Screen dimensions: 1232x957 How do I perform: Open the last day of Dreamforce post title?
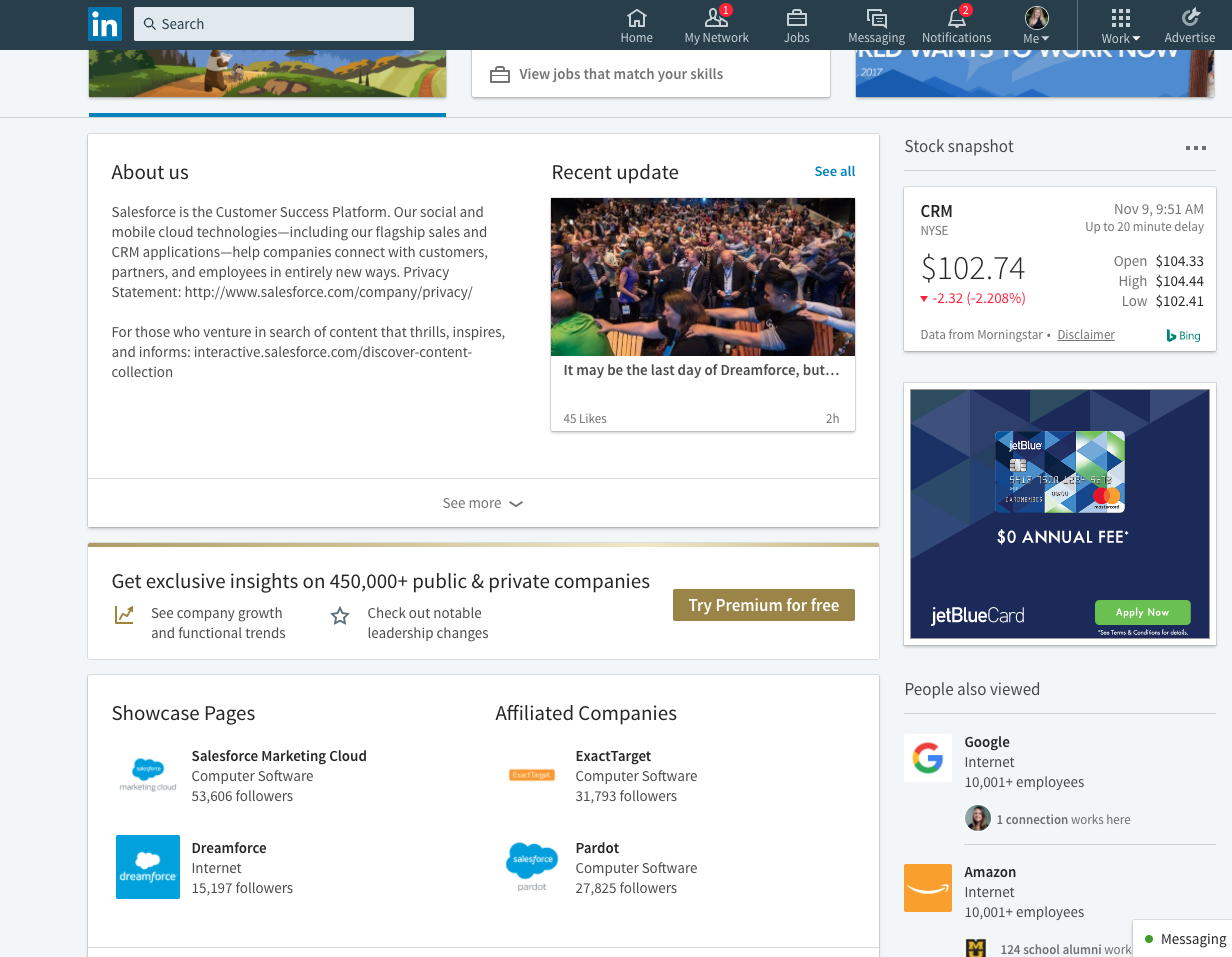(x=701, y=370)
